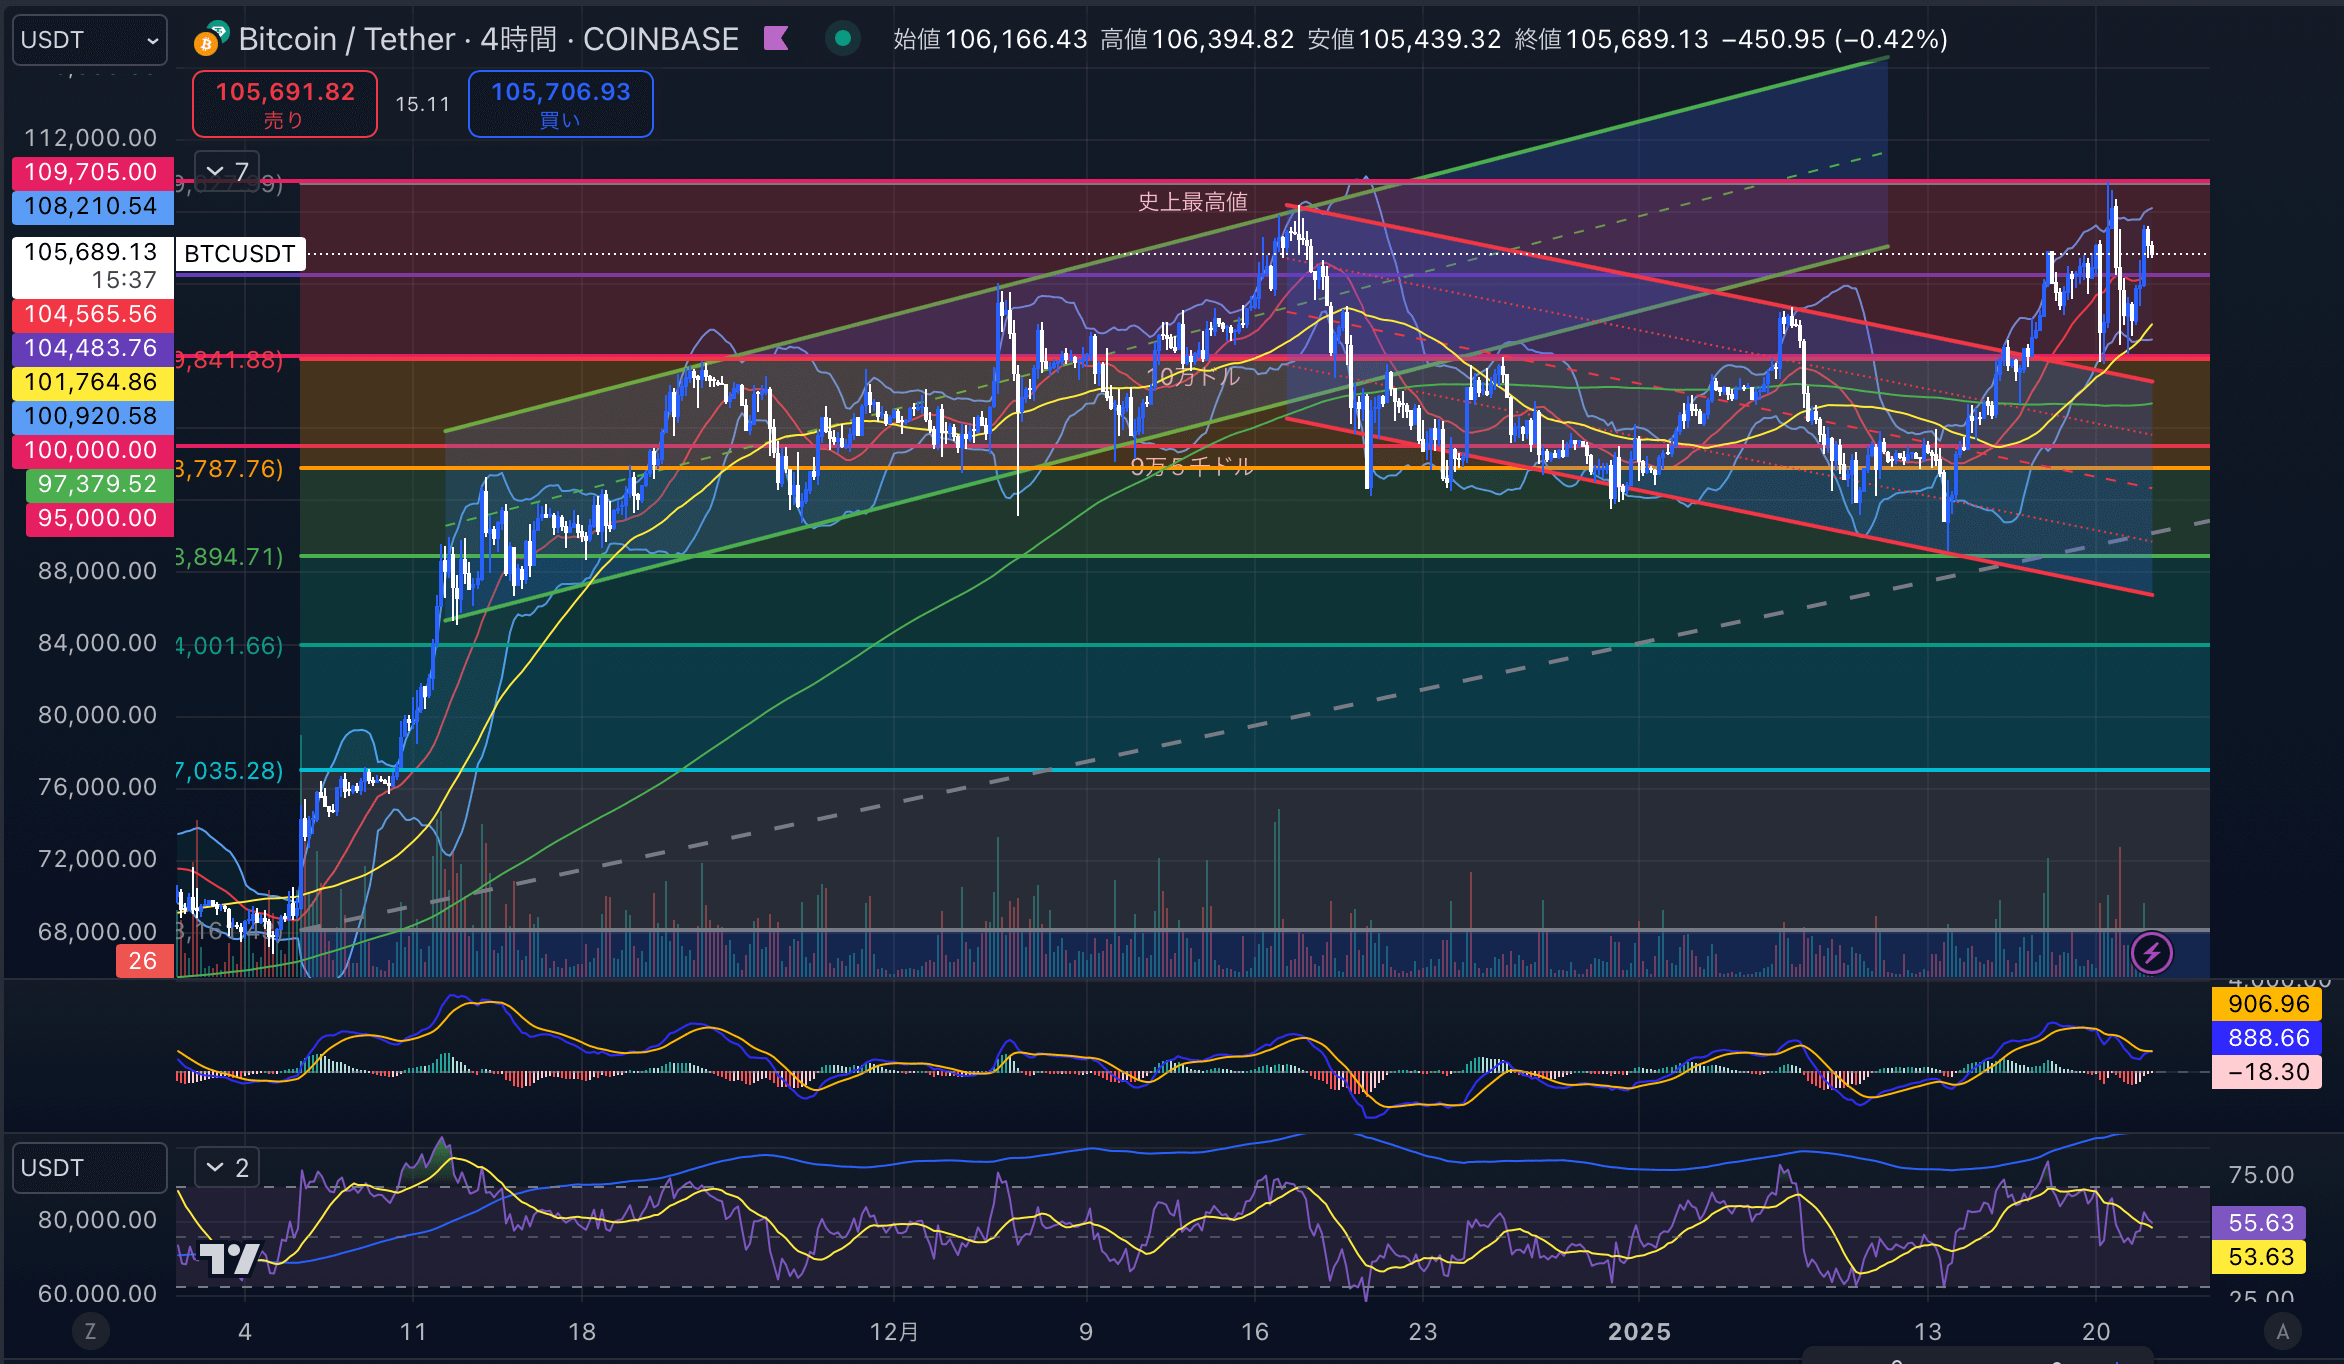Click the 15.11 spread value
The height and width of the screenshot is (1364, 2344).
tap(422, 104)
